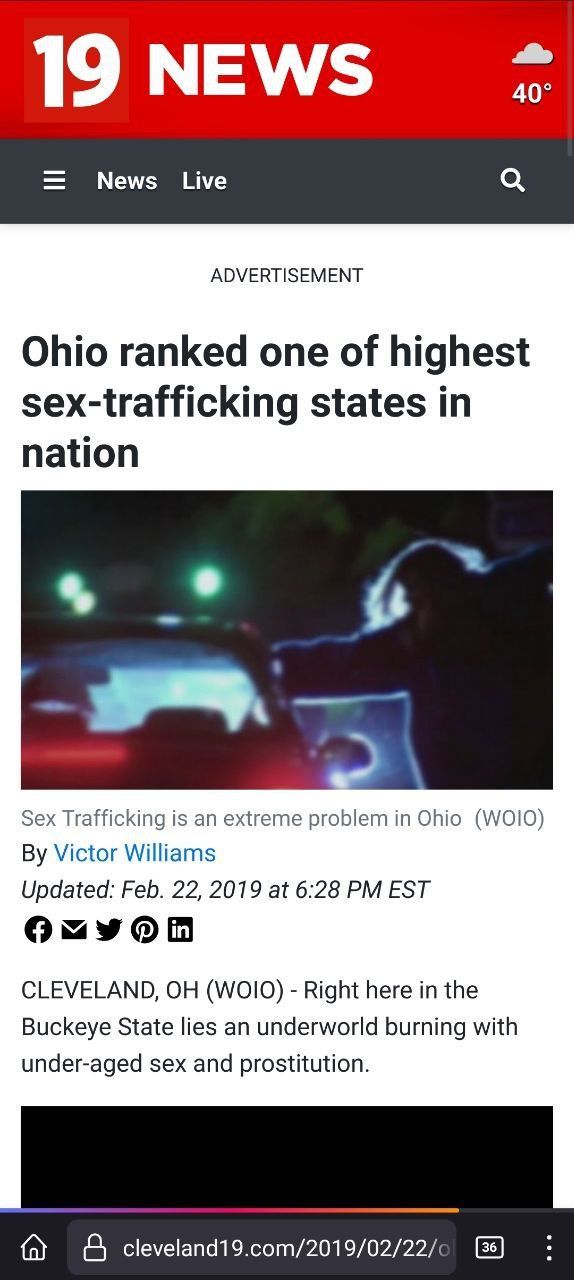574x1280 pixels.
Task: Tap the cloudy weather icon
Action: coord(532,54)
